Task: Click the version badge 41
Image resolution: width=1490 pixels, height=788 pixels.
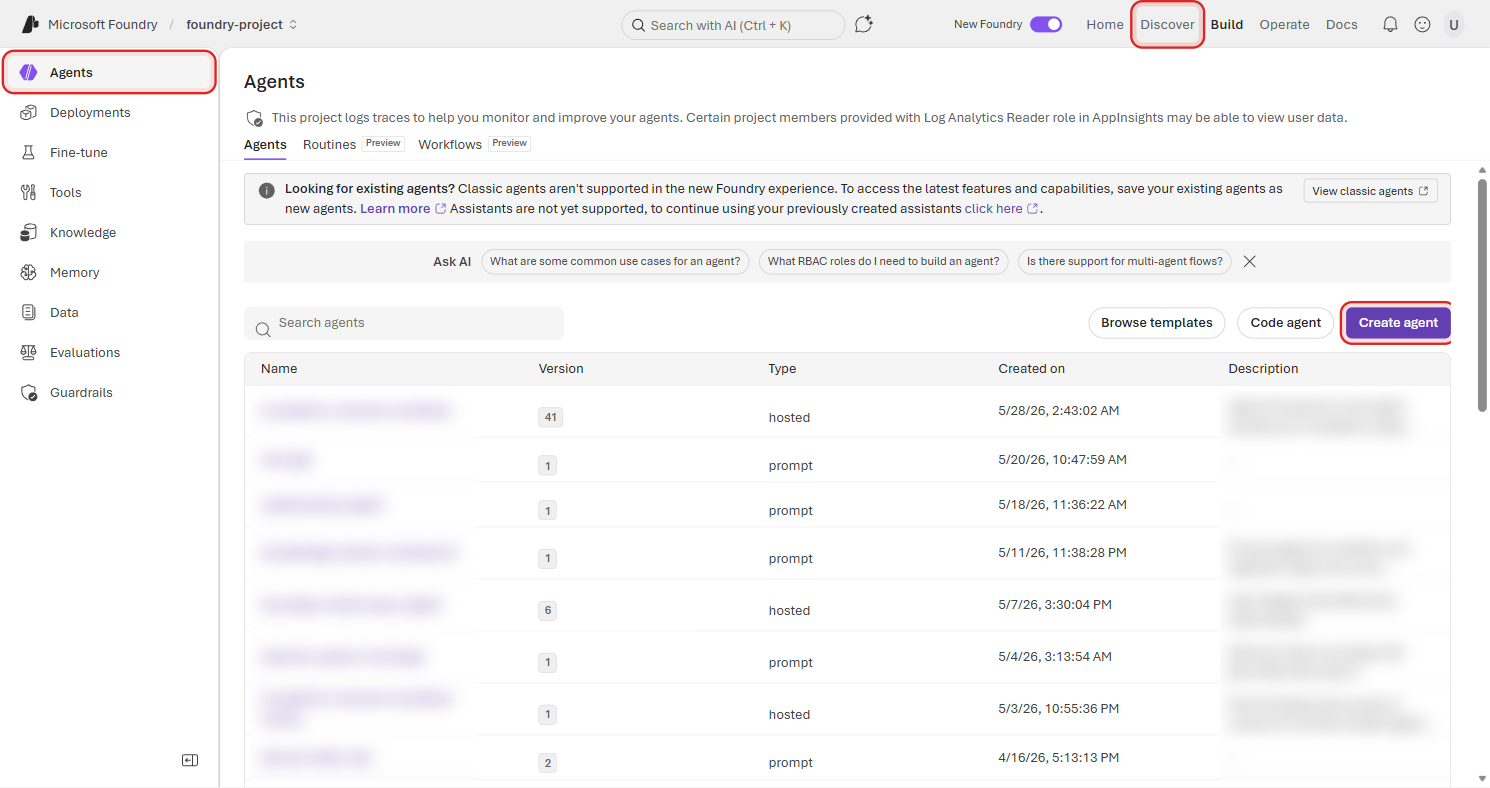Action: [550, 417]
